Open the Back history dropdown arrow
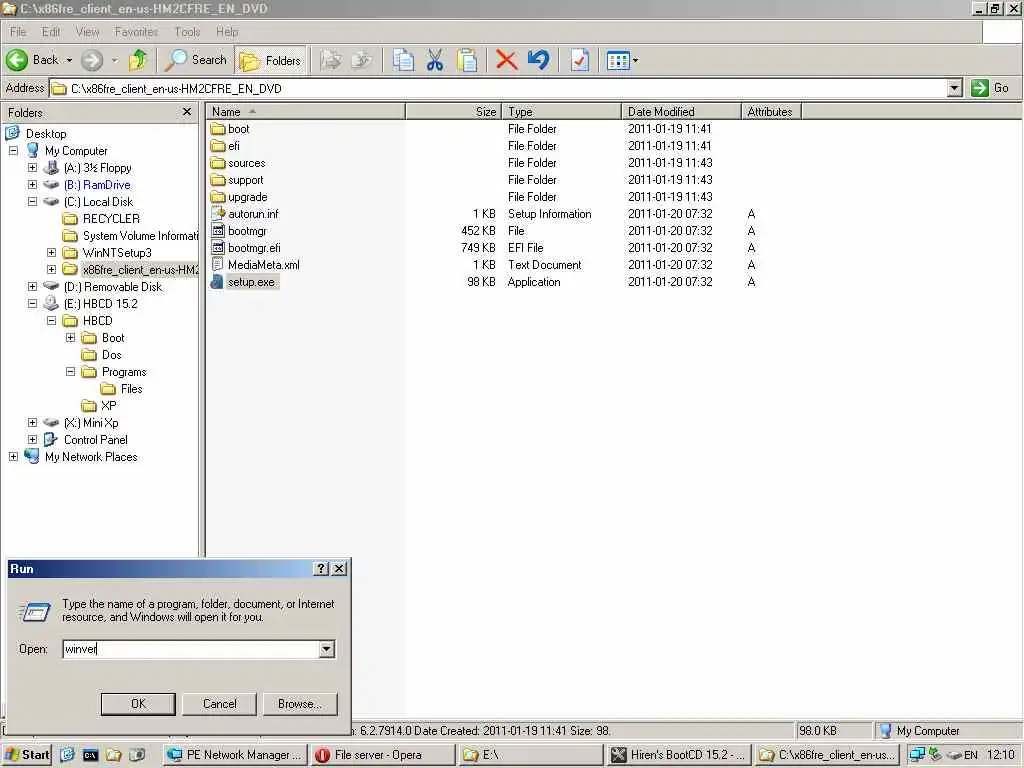The width and height of the screenshot is (1024, 768). tap(69, 60)
